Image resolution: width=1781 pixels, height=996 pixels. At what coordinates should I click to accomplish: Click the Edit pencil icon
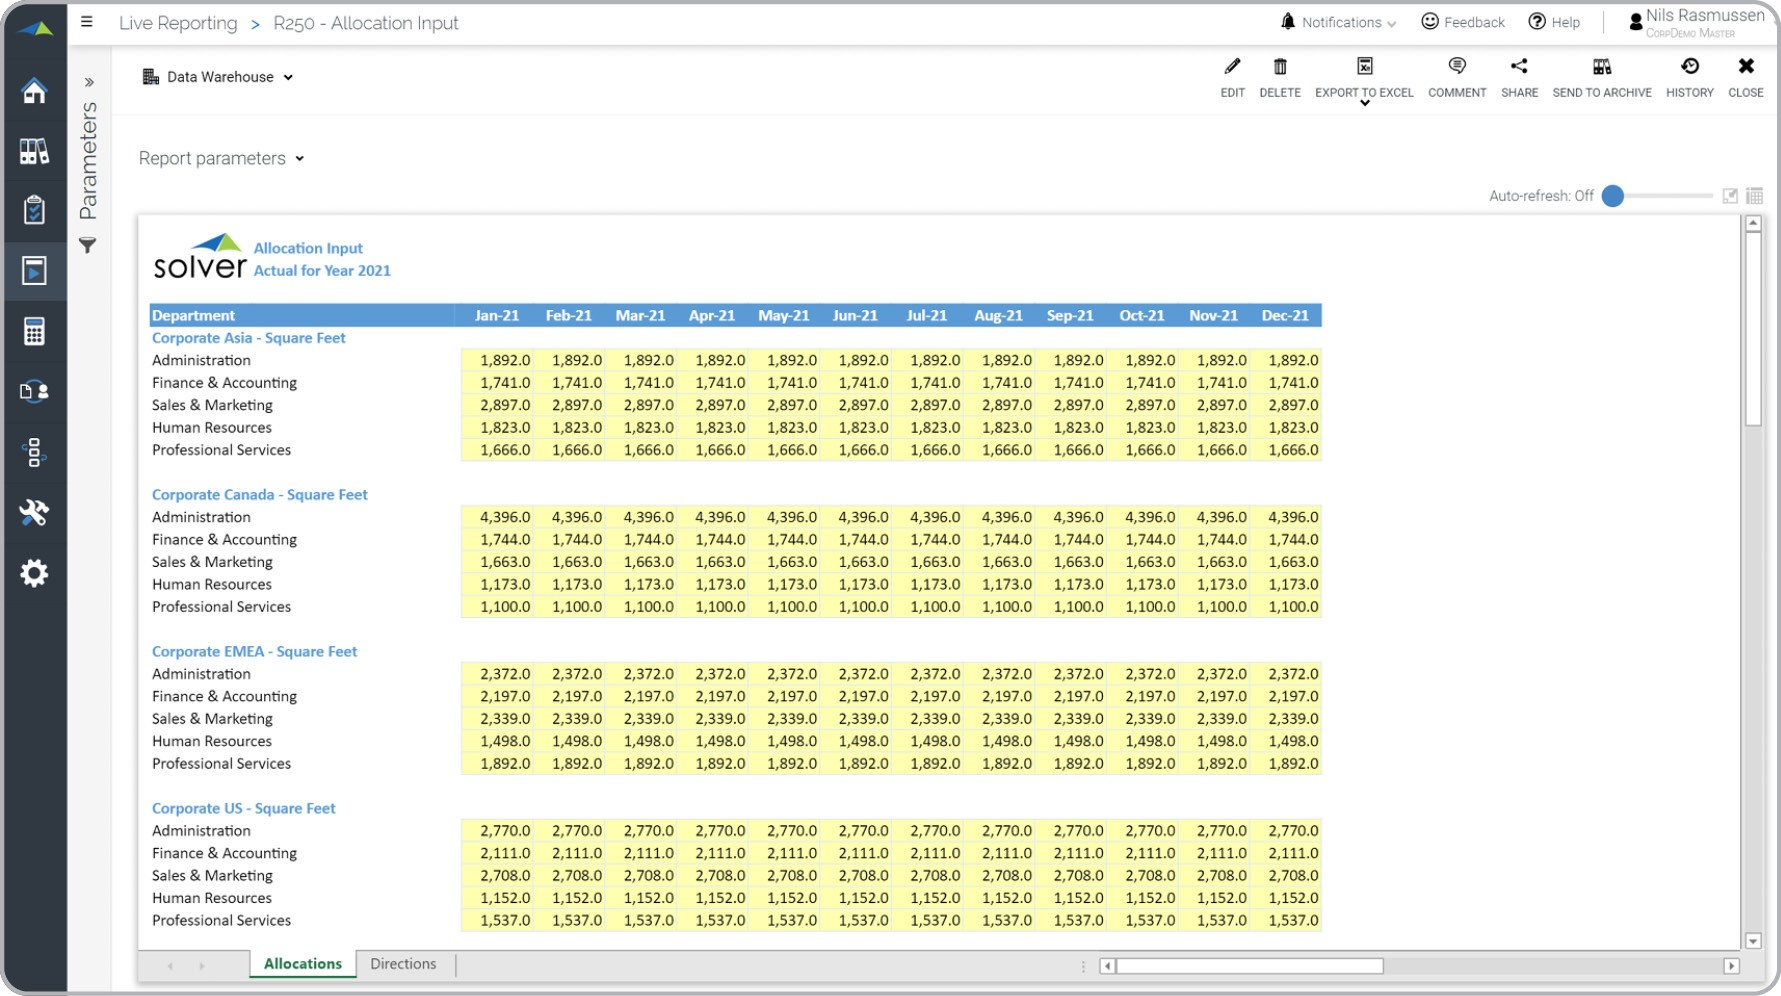(x=1232, y=67)
